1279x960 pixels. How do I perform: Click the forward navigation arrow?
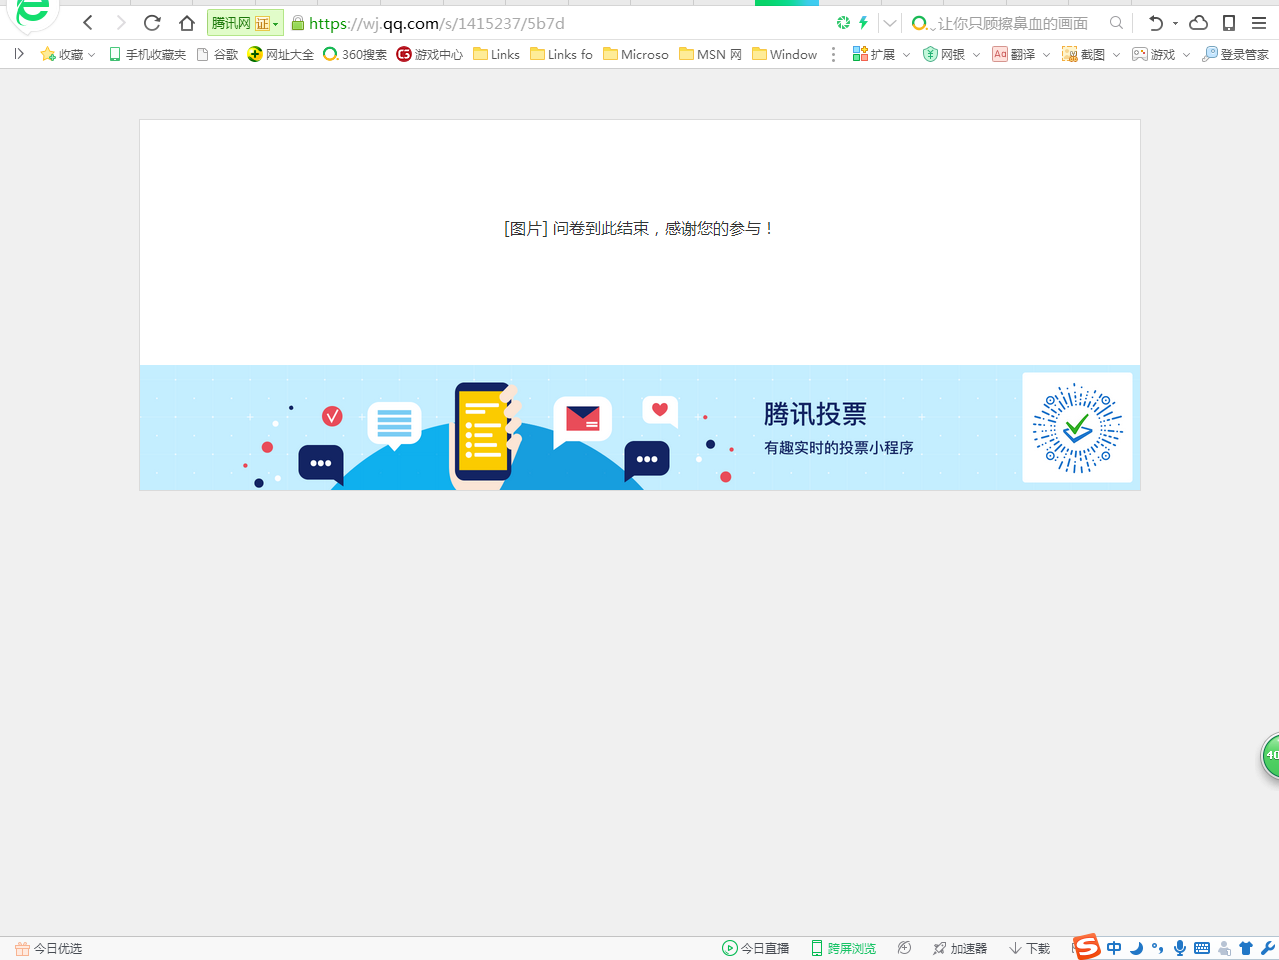pos(120,23)
